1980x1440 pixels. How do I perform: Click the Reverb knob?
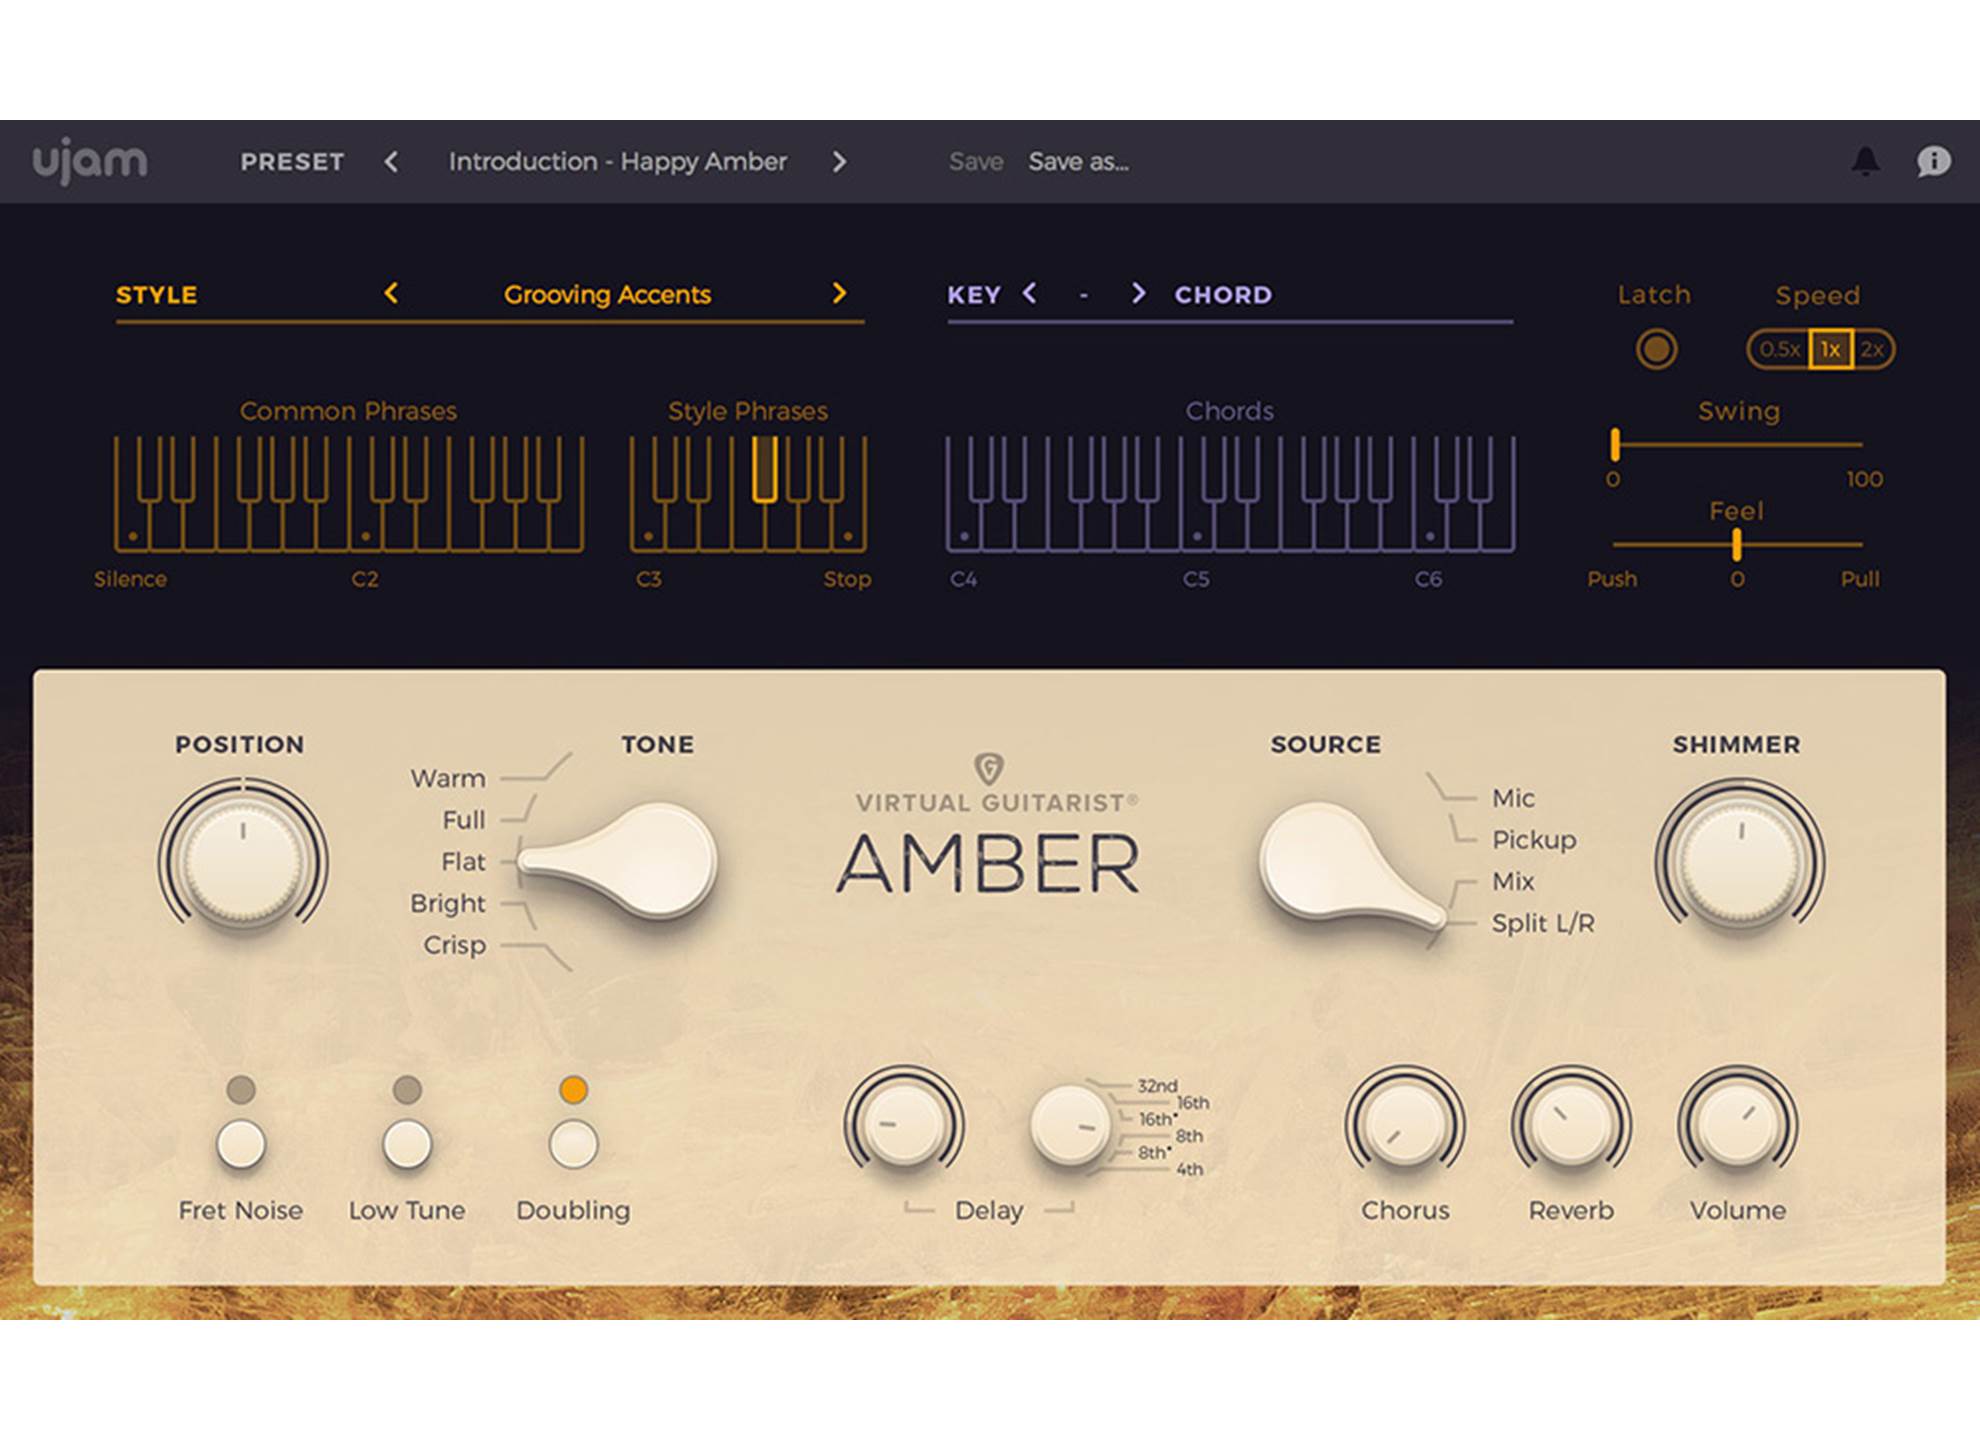(1571, 1124)
